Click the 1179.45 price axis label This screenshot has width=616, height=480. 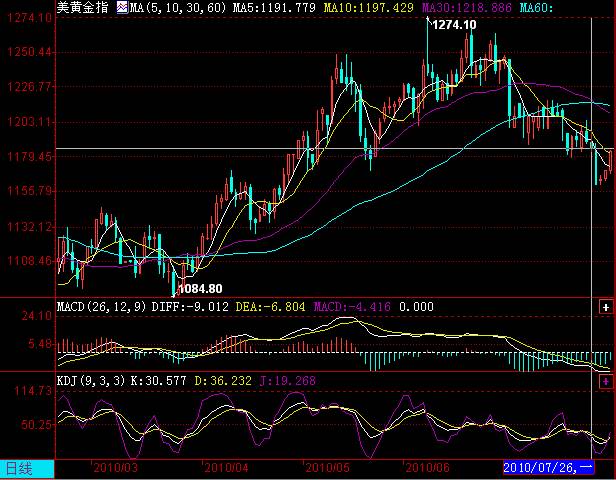coord(30,157)
